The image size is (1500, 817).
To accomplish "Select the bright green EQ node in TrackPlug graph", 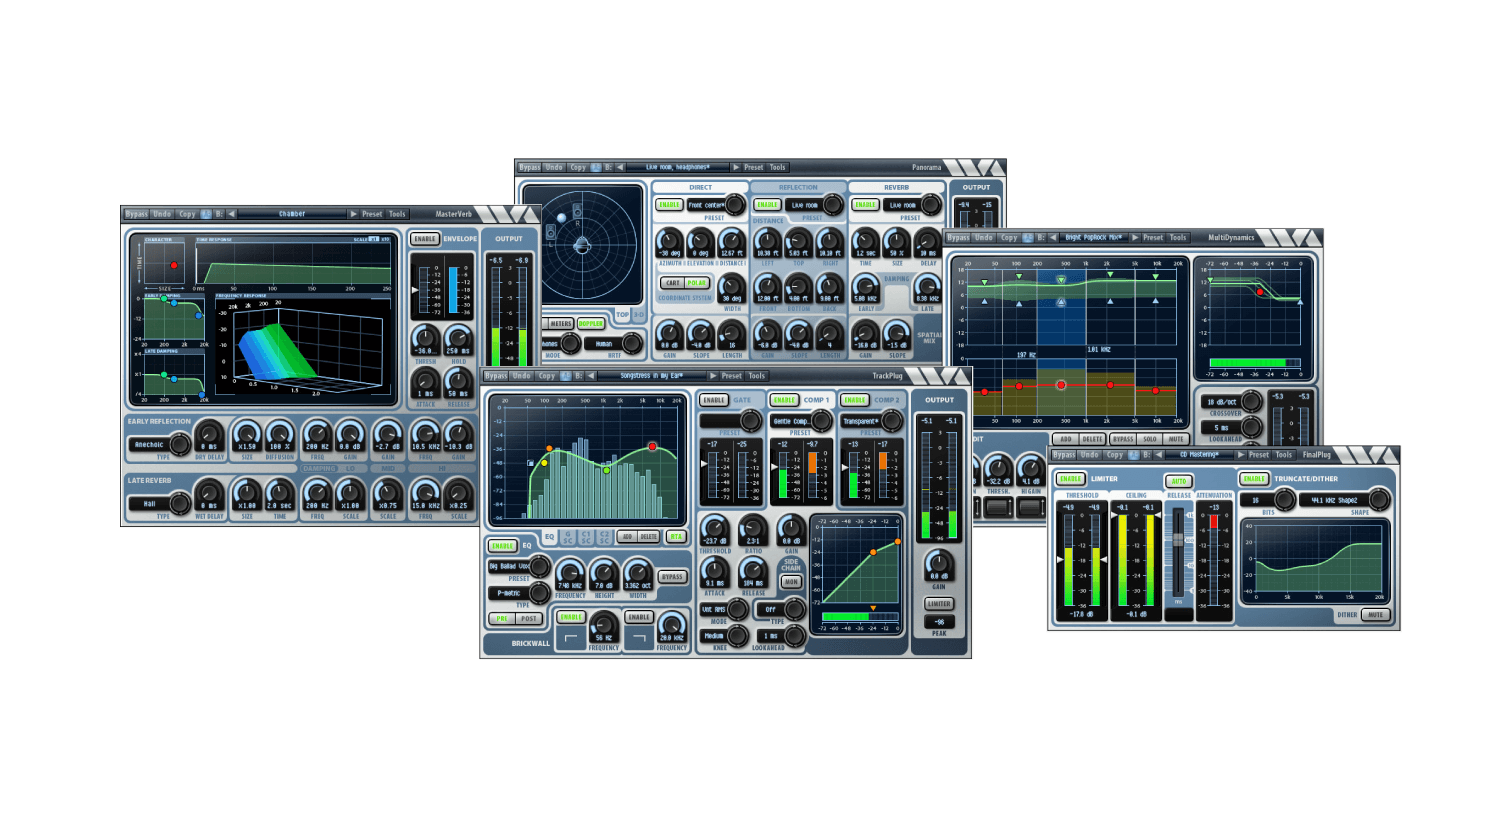I will tap(606, 470).
